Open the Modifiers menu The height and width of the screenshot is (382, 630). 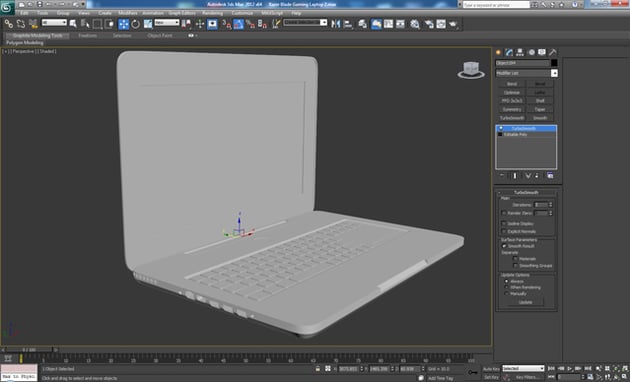(128, 13)
